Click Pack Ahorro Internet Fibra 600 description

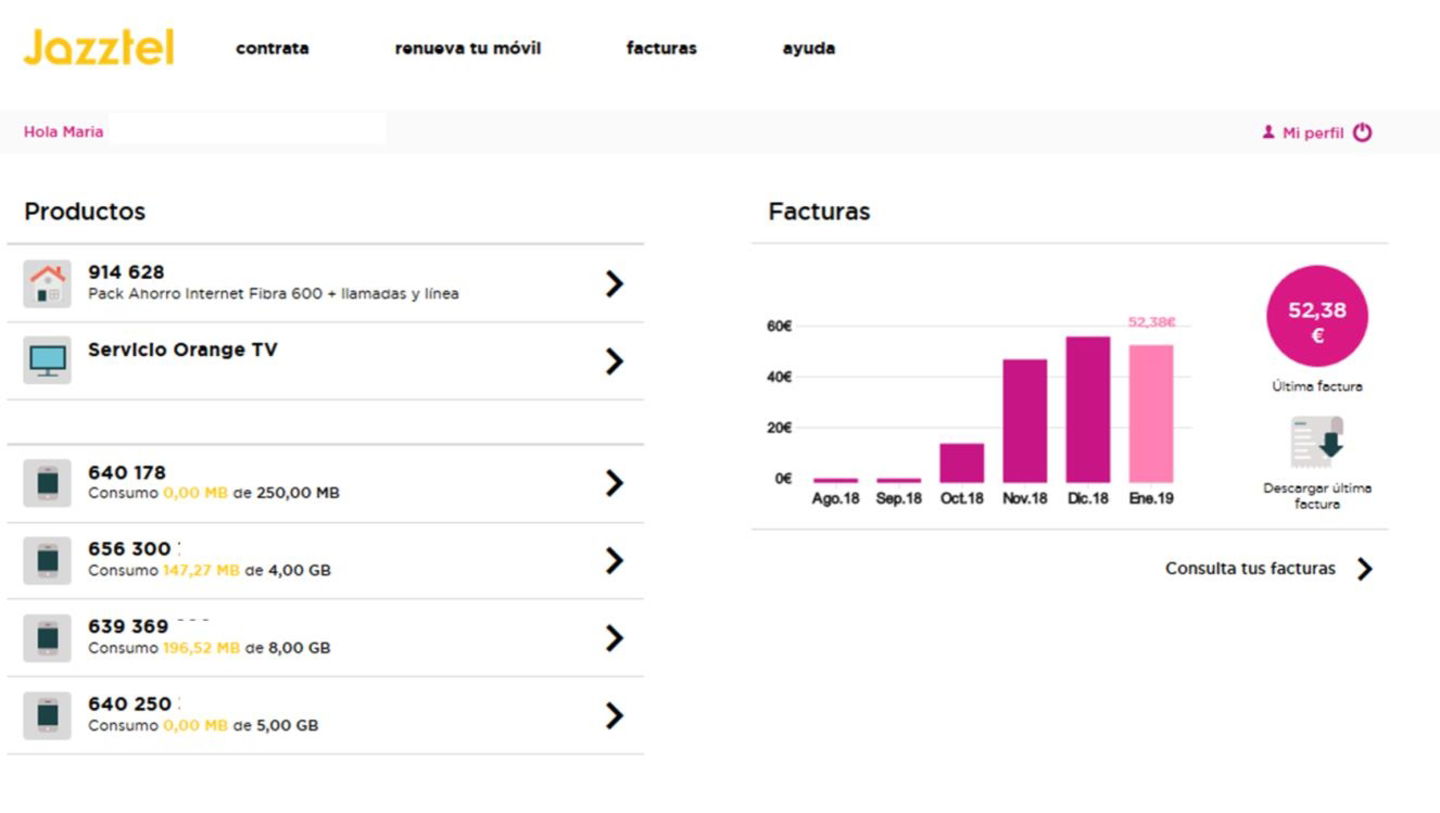[x=273, y=294]
